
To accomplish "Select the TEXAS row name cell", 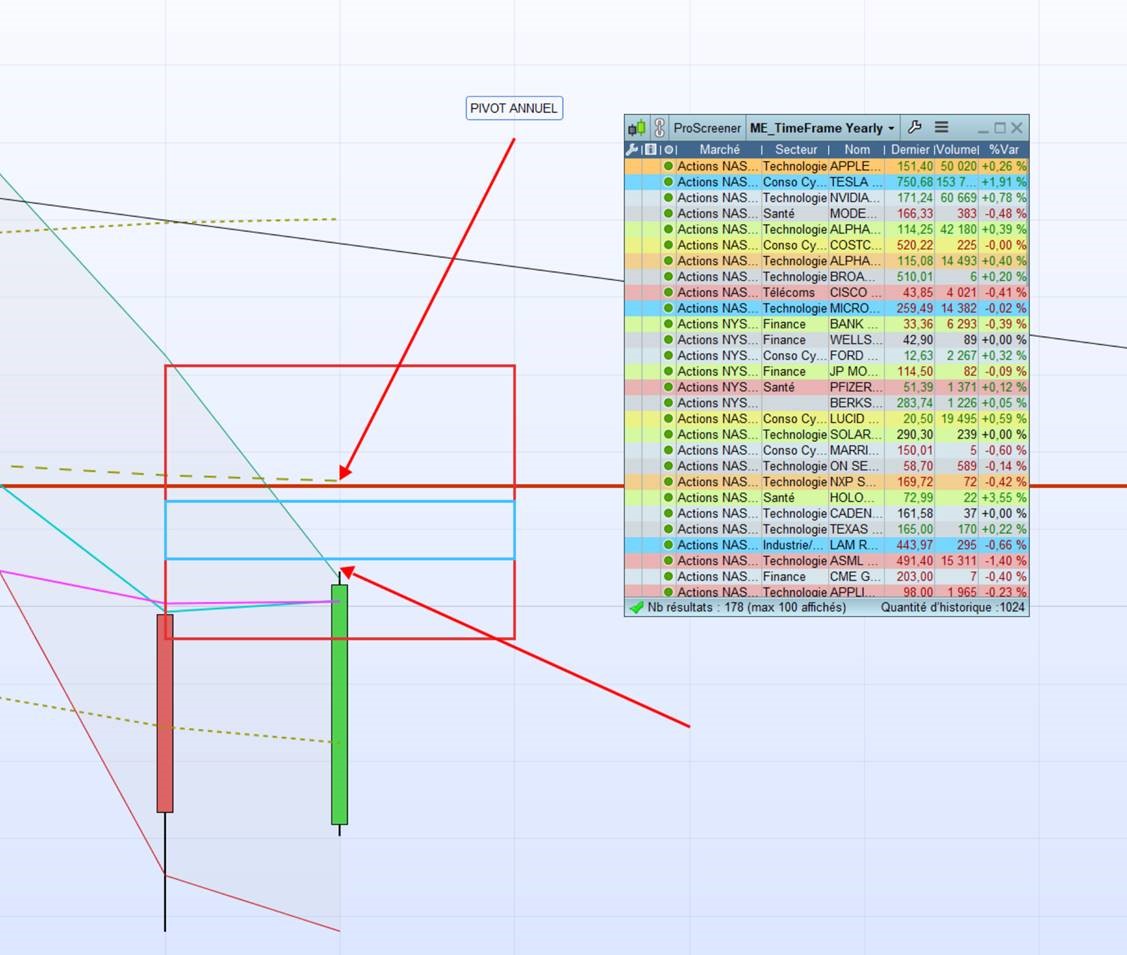I will [x=855, y=530].
